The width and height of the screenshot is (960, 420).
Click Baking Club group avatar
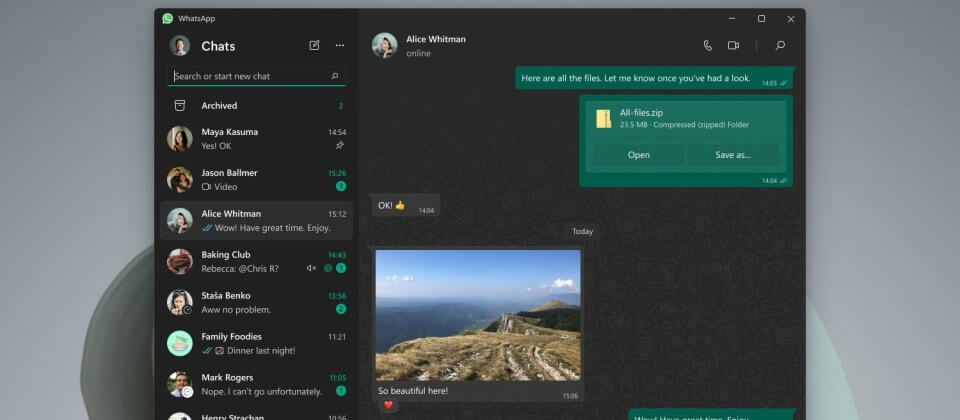pos(180,261)
